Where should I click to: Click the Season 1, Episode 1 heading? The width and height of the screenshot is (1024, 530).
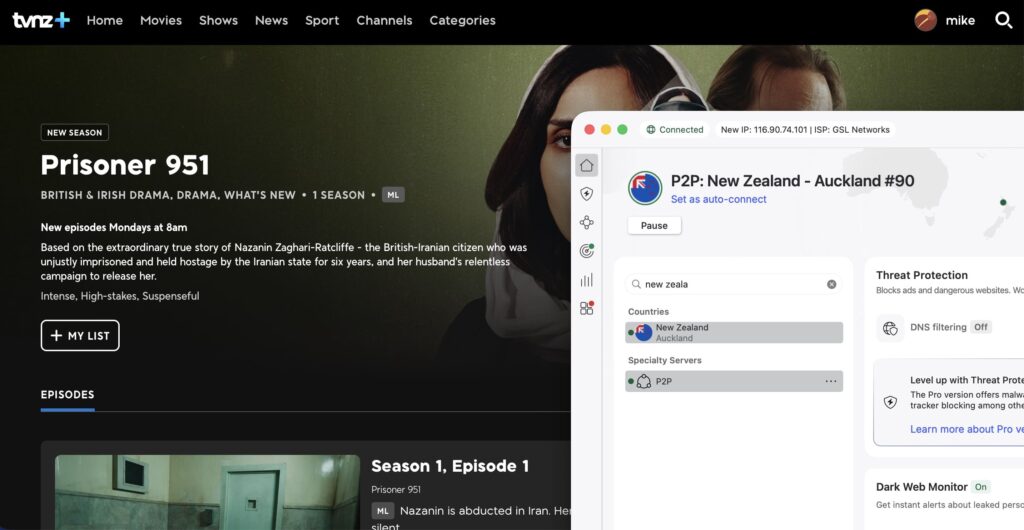(450, 466)
